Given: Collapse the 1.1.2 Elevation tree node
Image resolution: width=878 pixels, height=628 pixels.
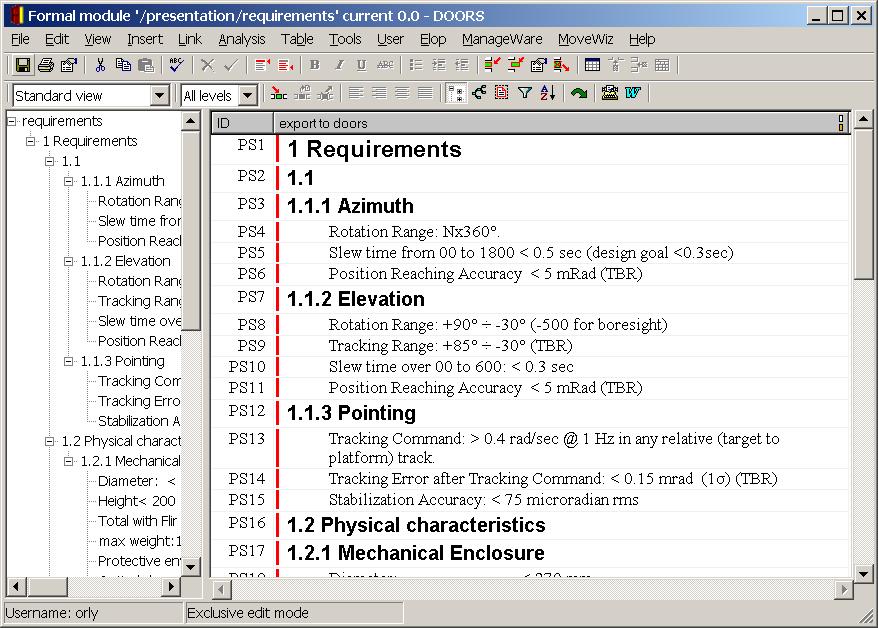Looking at the screenshot, I should pos(68,261).
